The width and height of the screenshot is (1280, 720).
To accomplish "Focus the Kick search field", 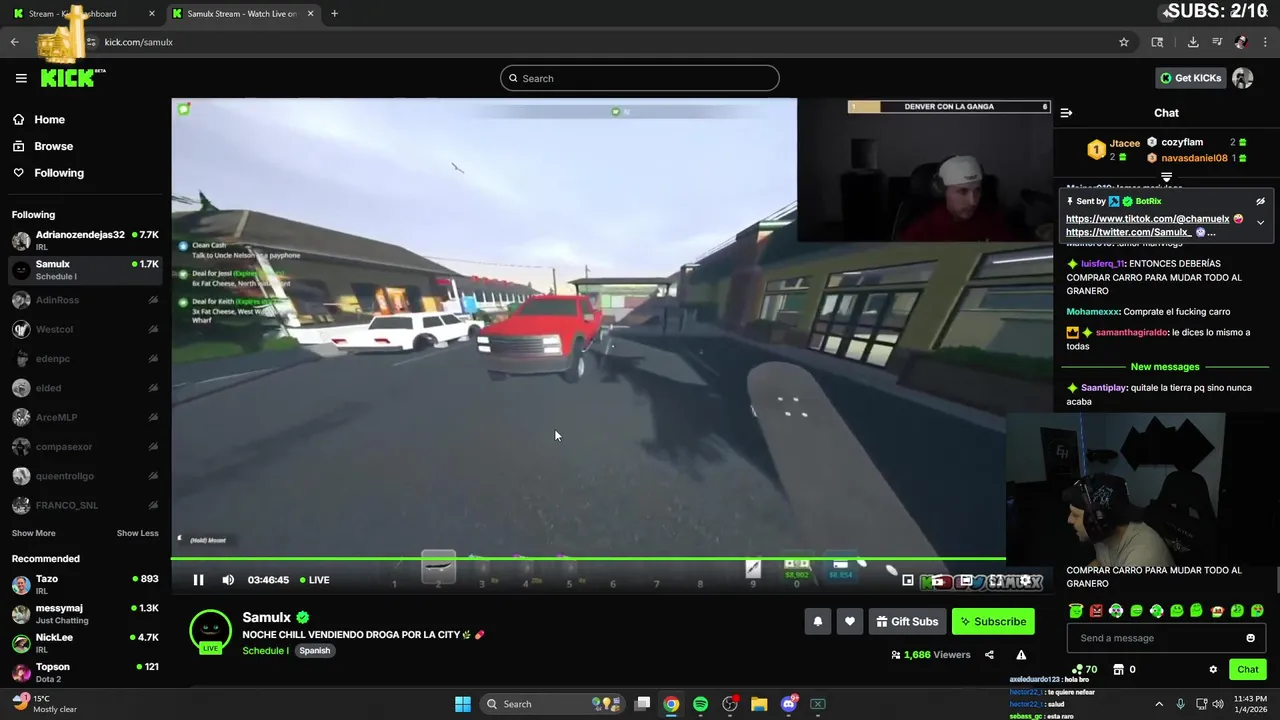I will coord(640,78).
